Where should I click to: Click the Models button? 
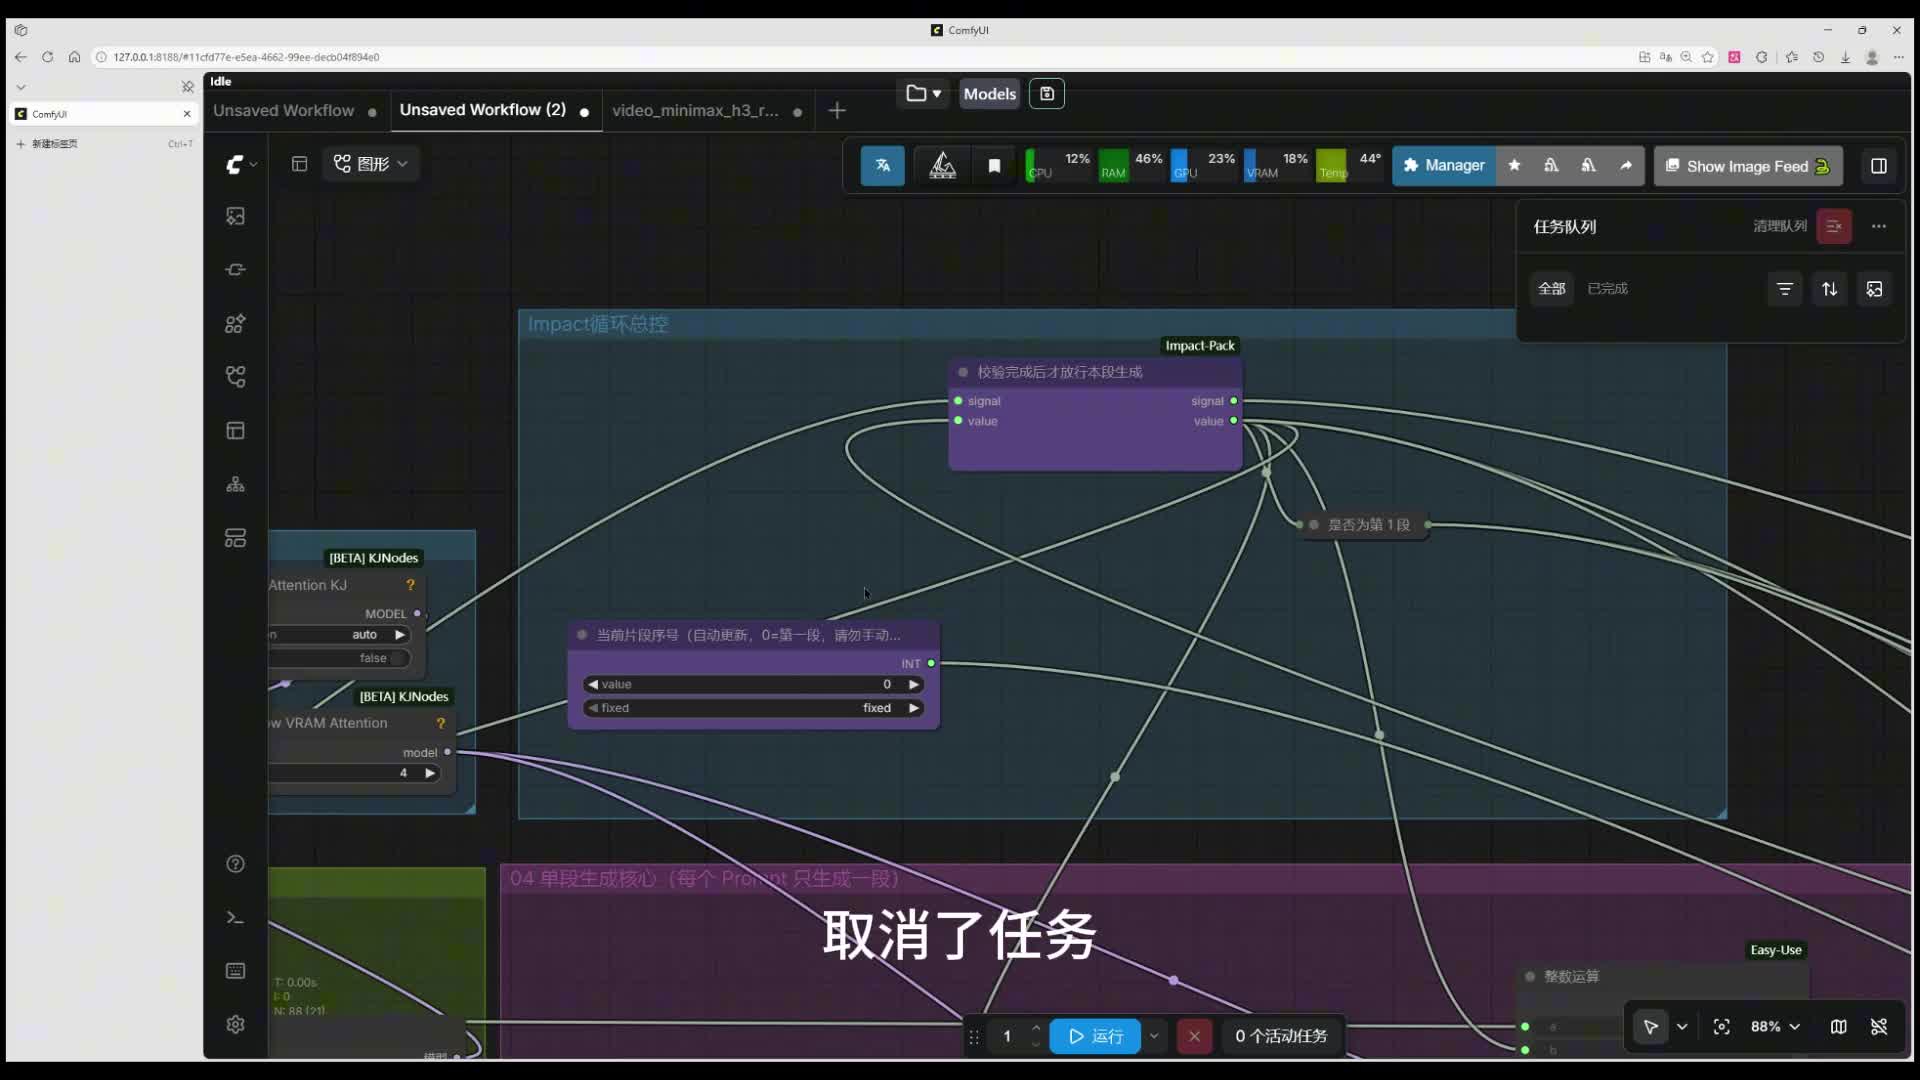pos(990,94)
